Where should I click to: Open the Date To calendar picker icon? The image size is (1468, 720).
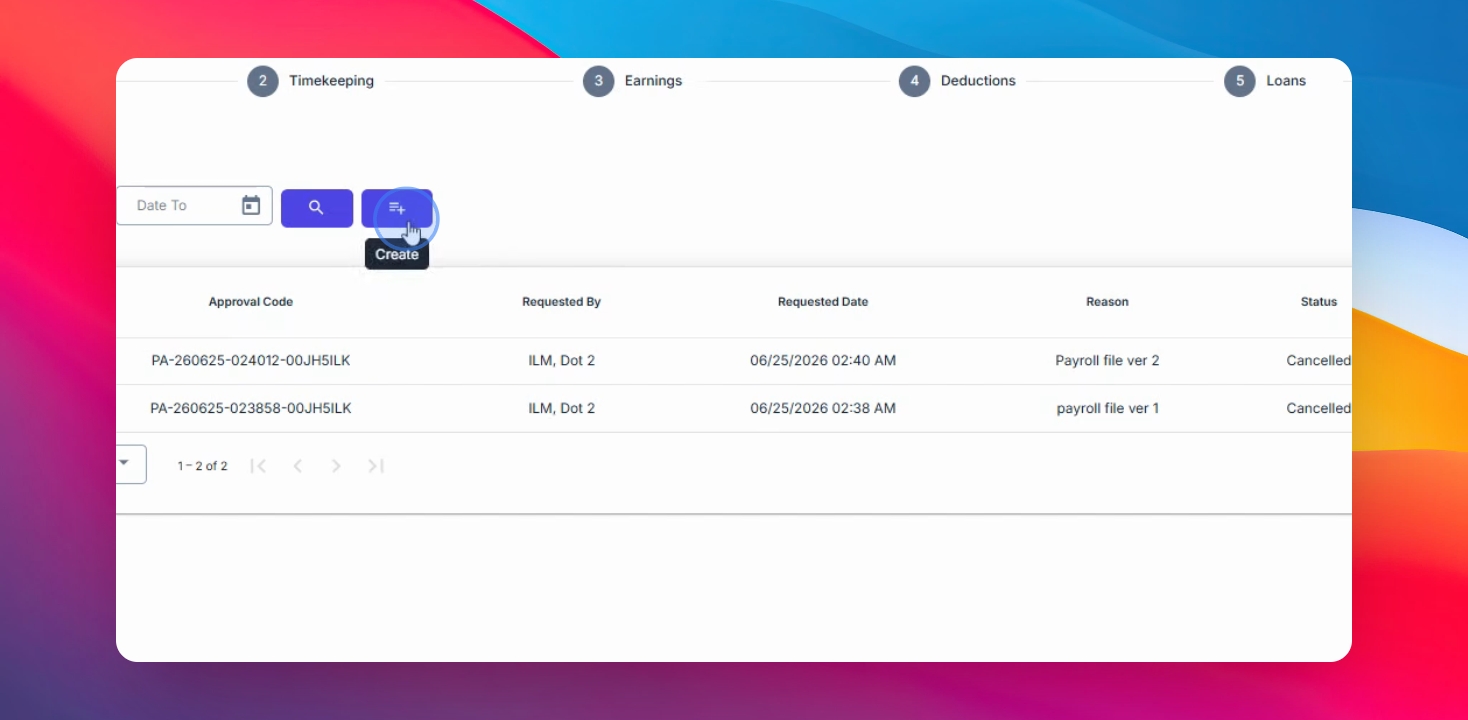(x=251, y=205)
